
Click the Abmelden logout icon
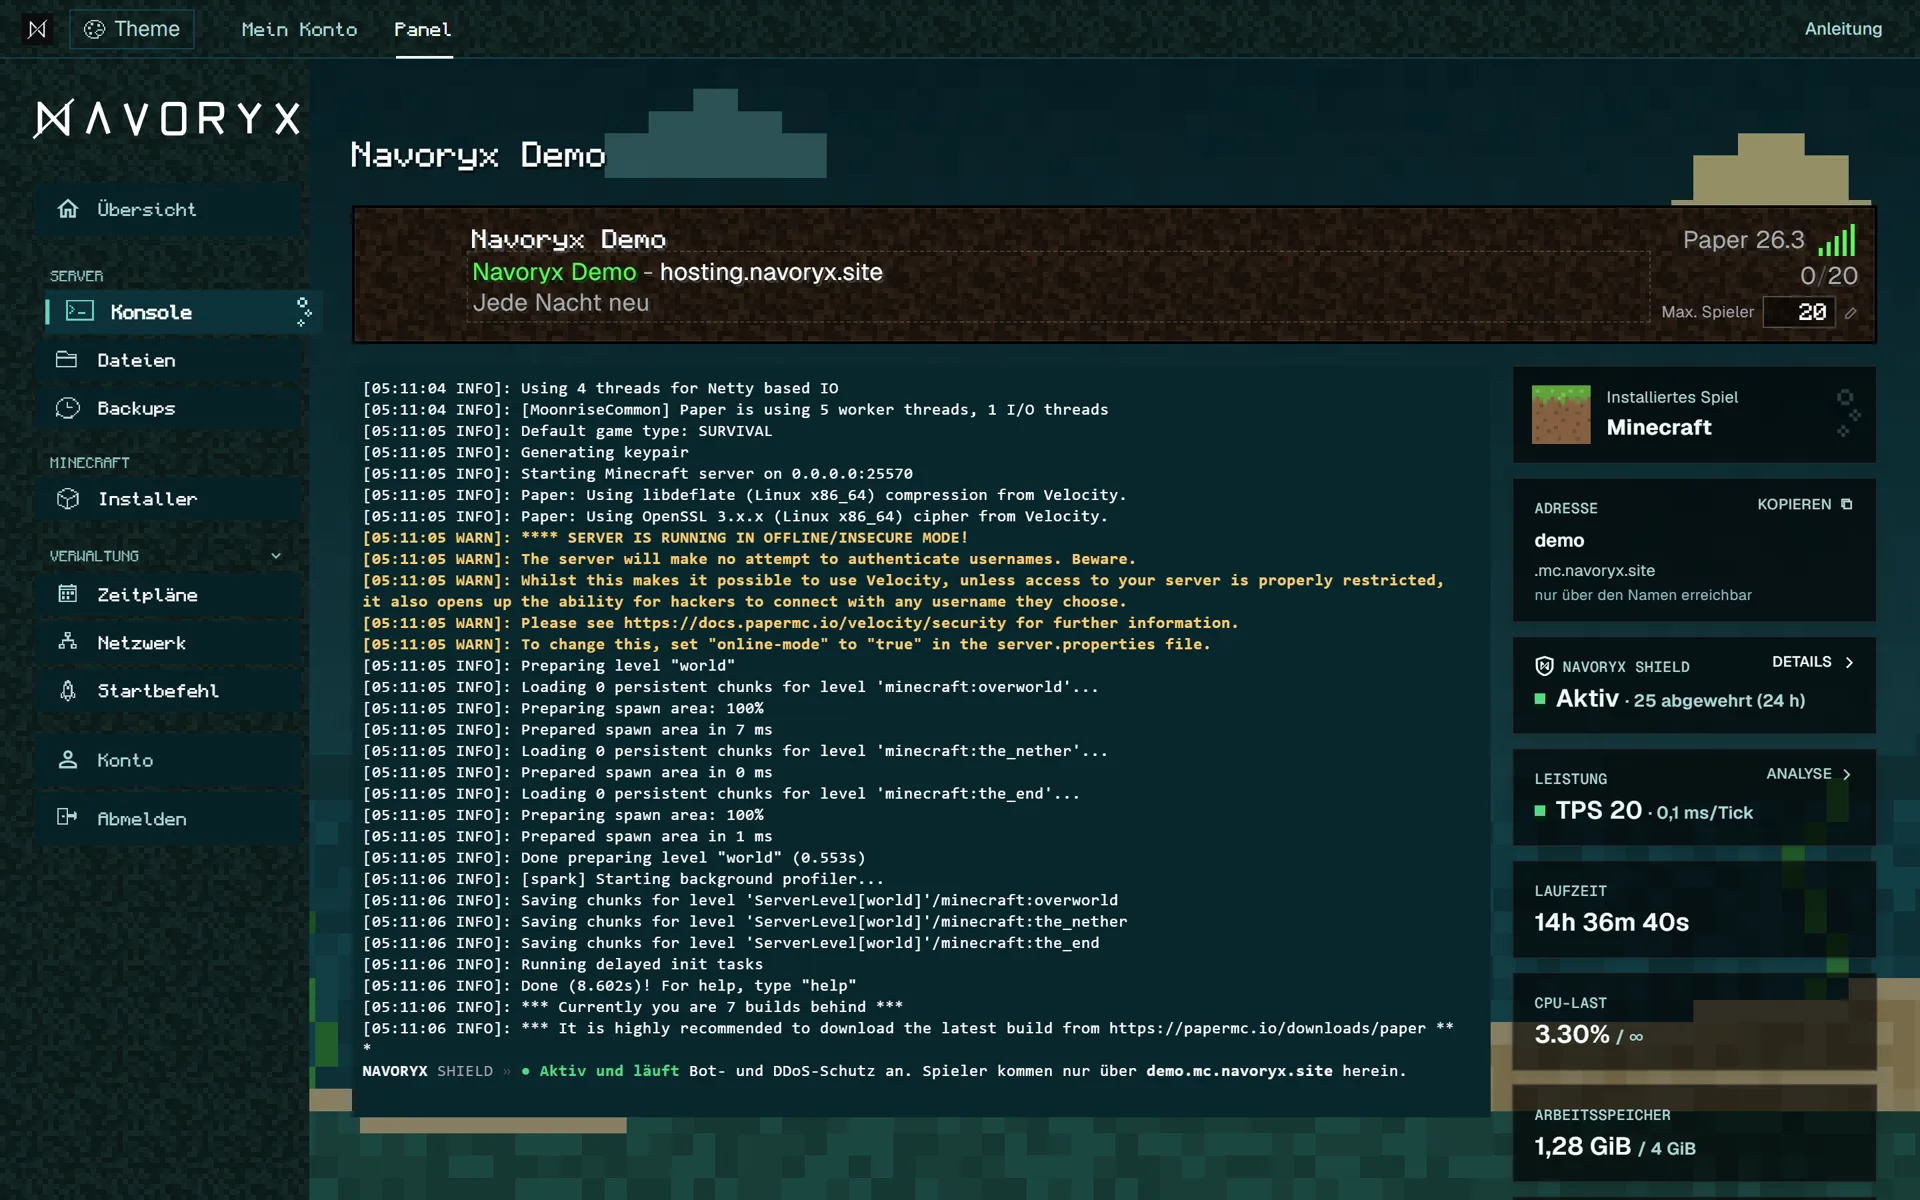coord(67,818)
